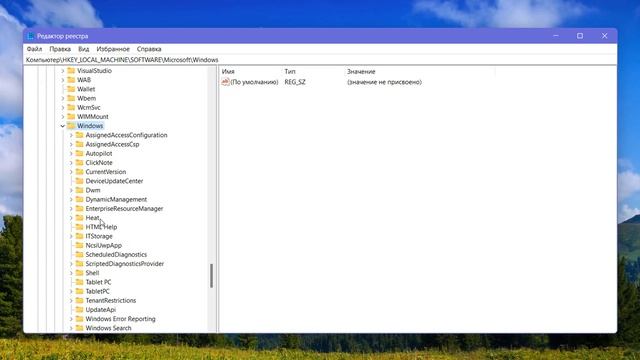The width and height of the screenshot is (640, 360).
Task: Close the Registry Editor window
Action: 604,36
